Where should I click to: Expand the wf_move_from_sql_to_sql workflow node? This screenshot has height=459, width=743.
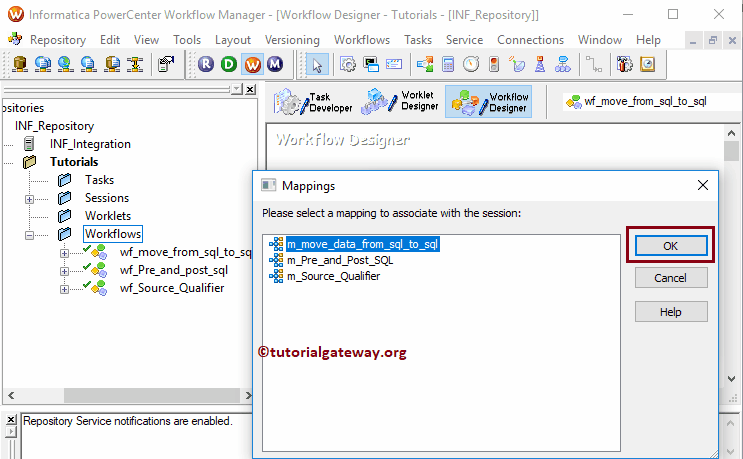pos(64,253)
